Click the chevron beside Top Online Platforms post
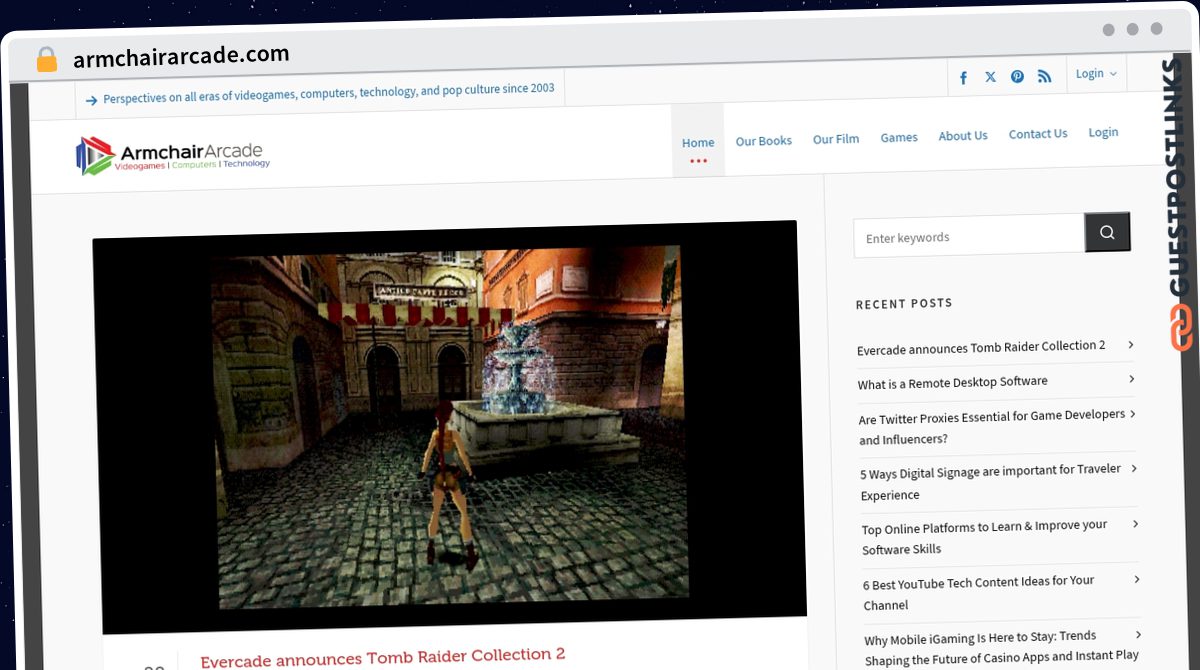1200x670 pixels. pyautogui.click(x=1134, y=523)
